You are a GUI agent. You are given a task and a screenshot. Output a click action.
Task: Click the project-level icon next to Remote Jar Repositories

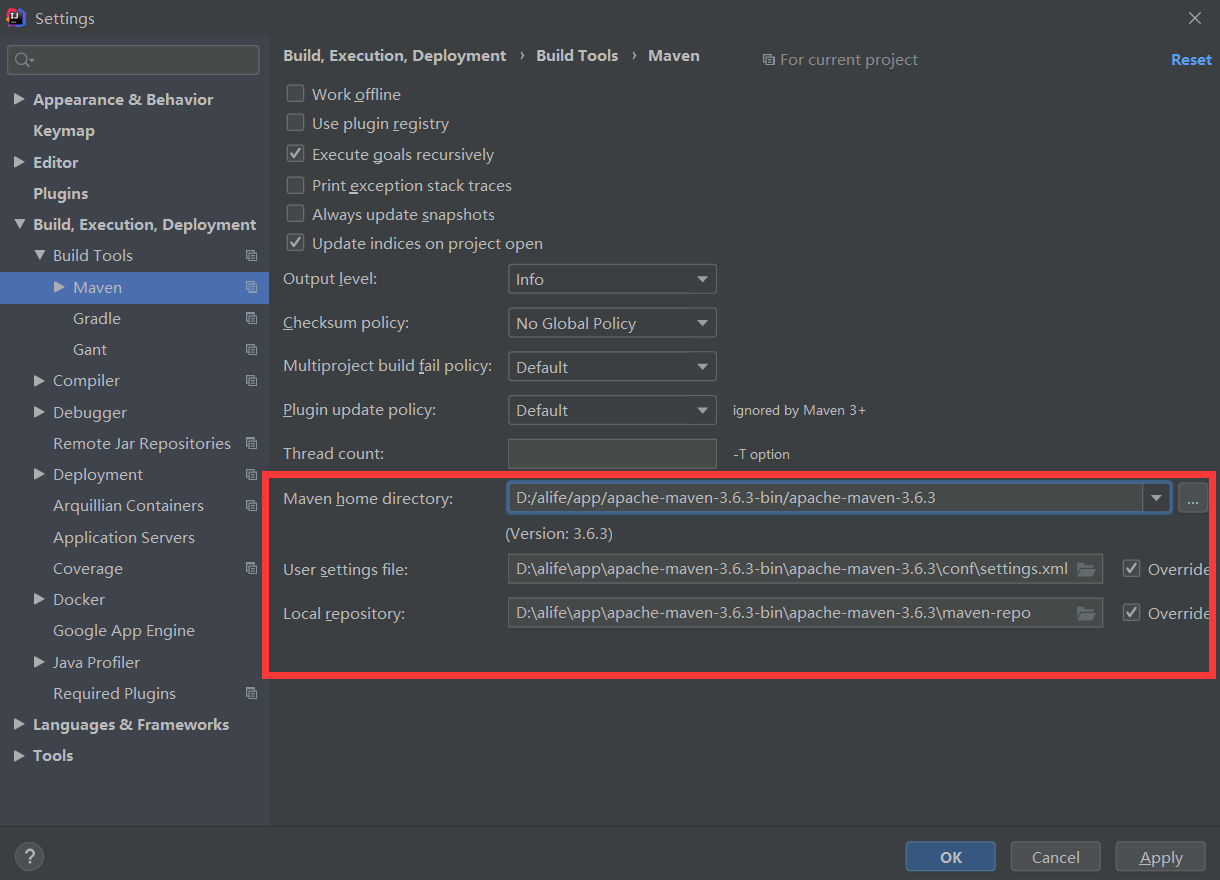pos(251,443)
